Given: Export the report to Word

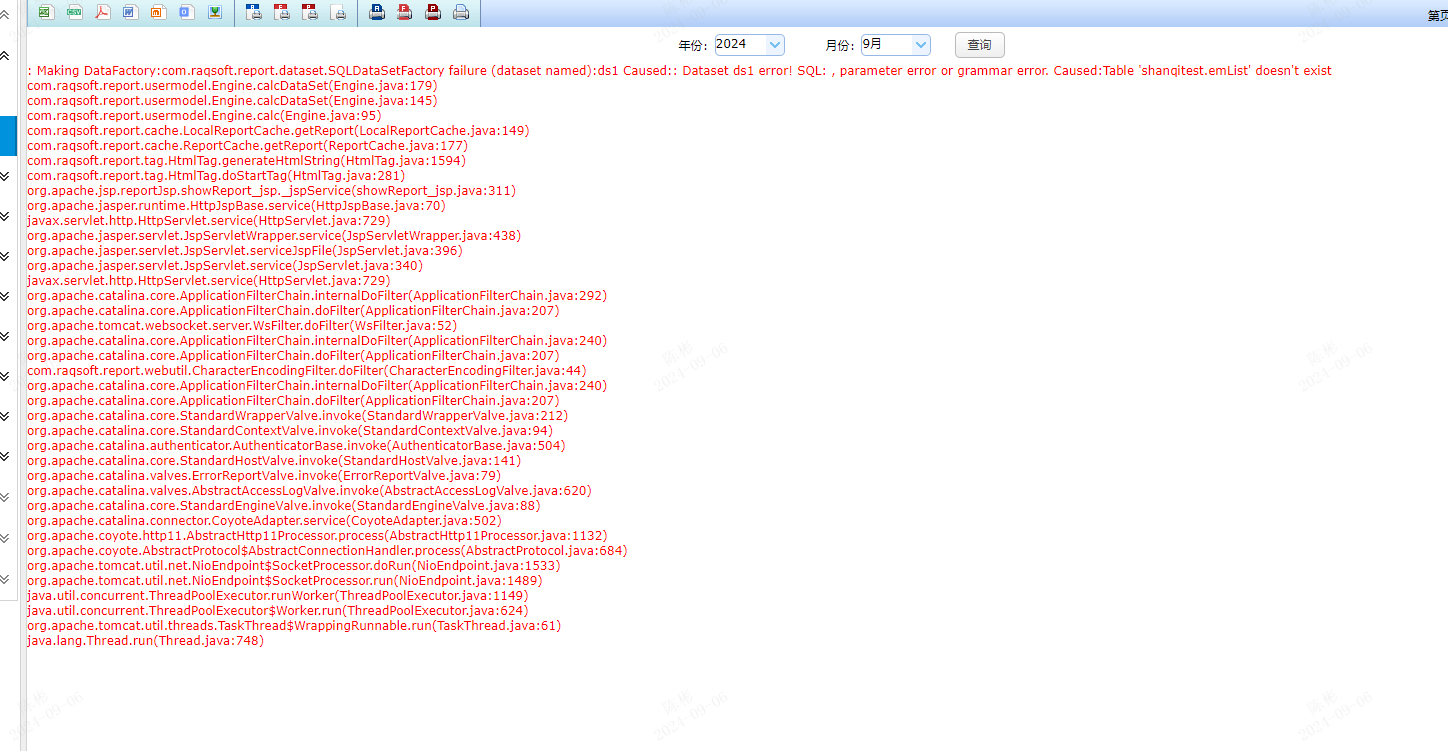Looking at the screenshot, I should pos(130,12).
